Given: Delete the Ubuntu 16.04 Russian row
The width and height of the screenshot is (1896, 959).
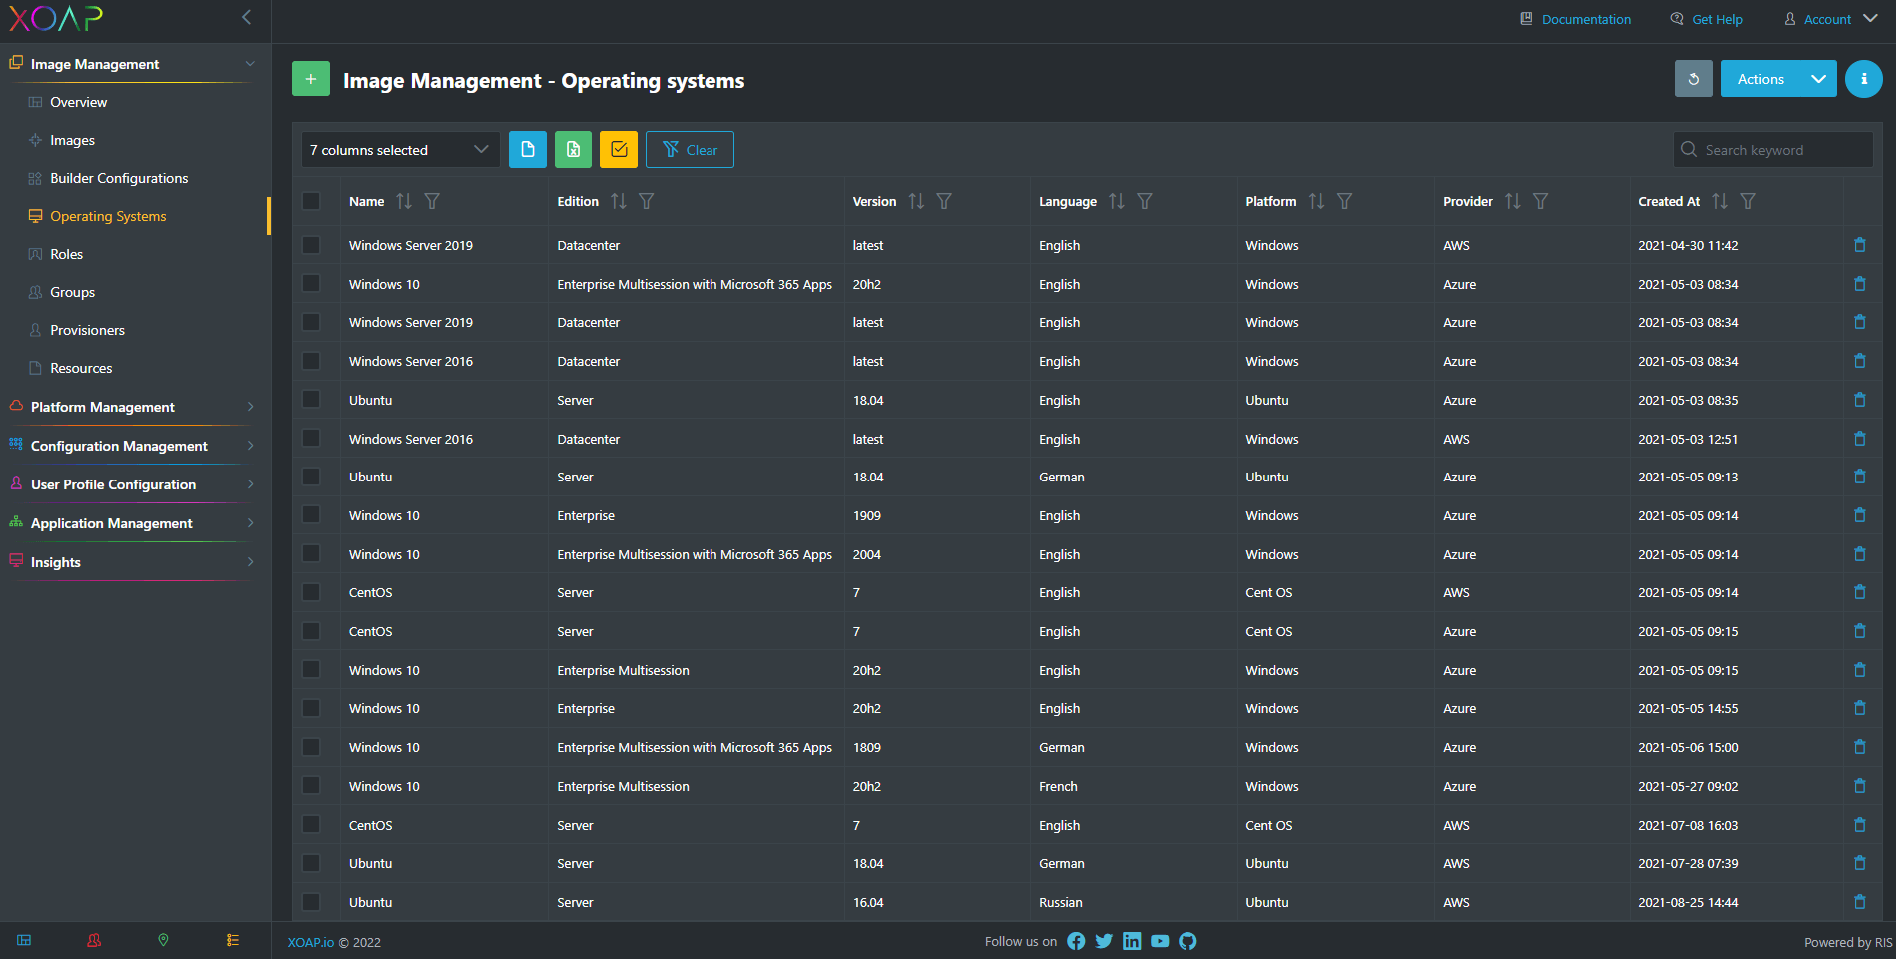Looking at the screenshot, I should click(x=1860, y=902).
